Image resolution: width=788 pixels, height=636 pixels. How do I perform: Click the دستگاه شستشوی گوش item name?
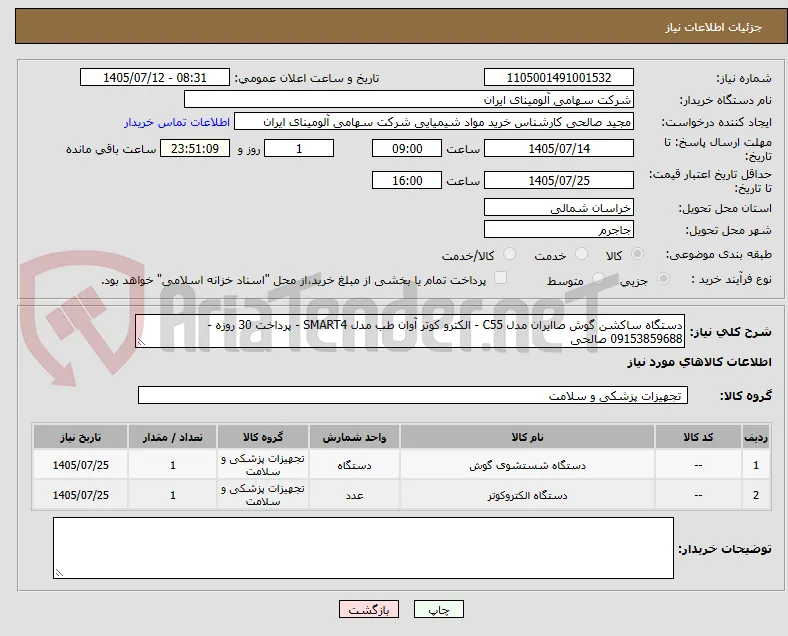527,465
